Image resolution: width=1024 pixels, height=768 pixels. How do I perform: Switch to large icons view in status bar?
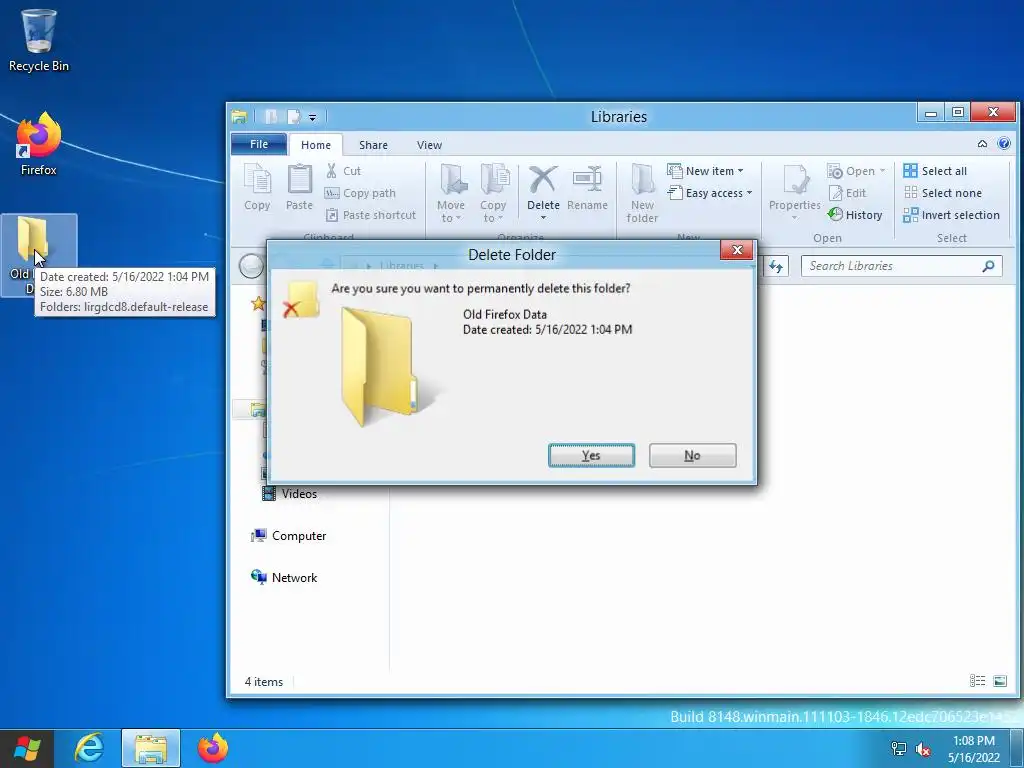1000,681
